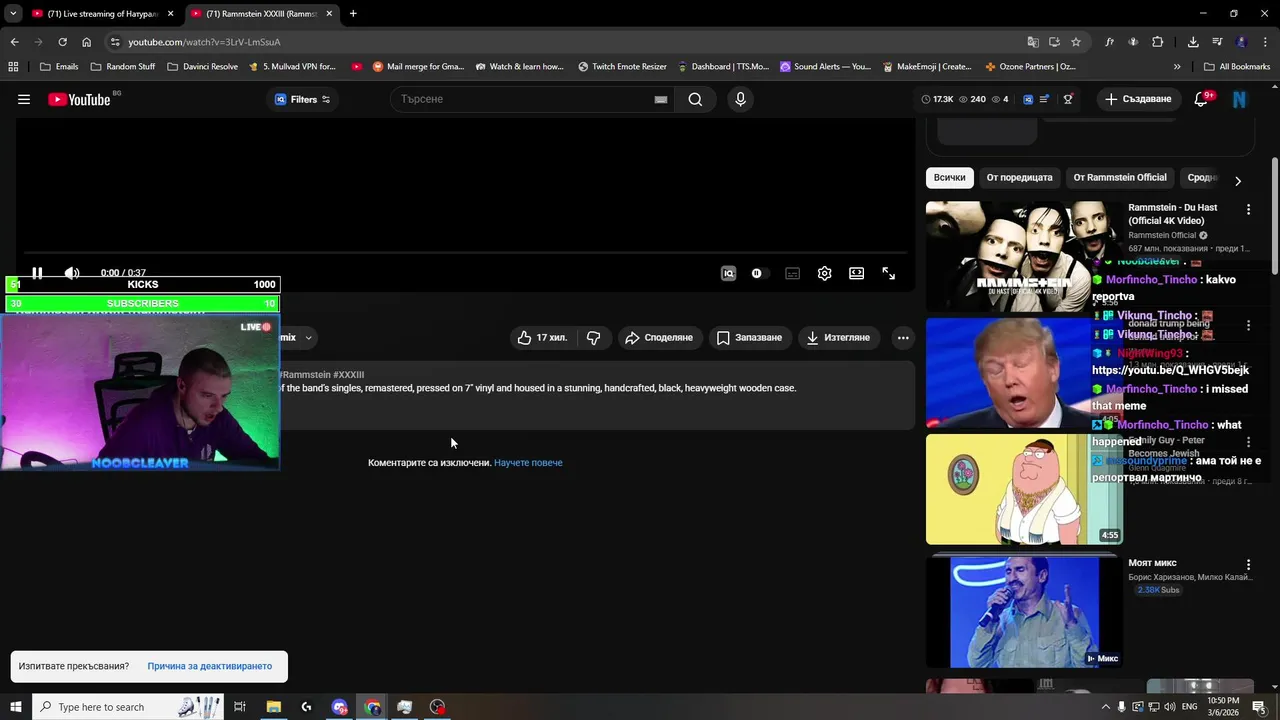Select the От Rammstein Official chip

coord(1120,178)
